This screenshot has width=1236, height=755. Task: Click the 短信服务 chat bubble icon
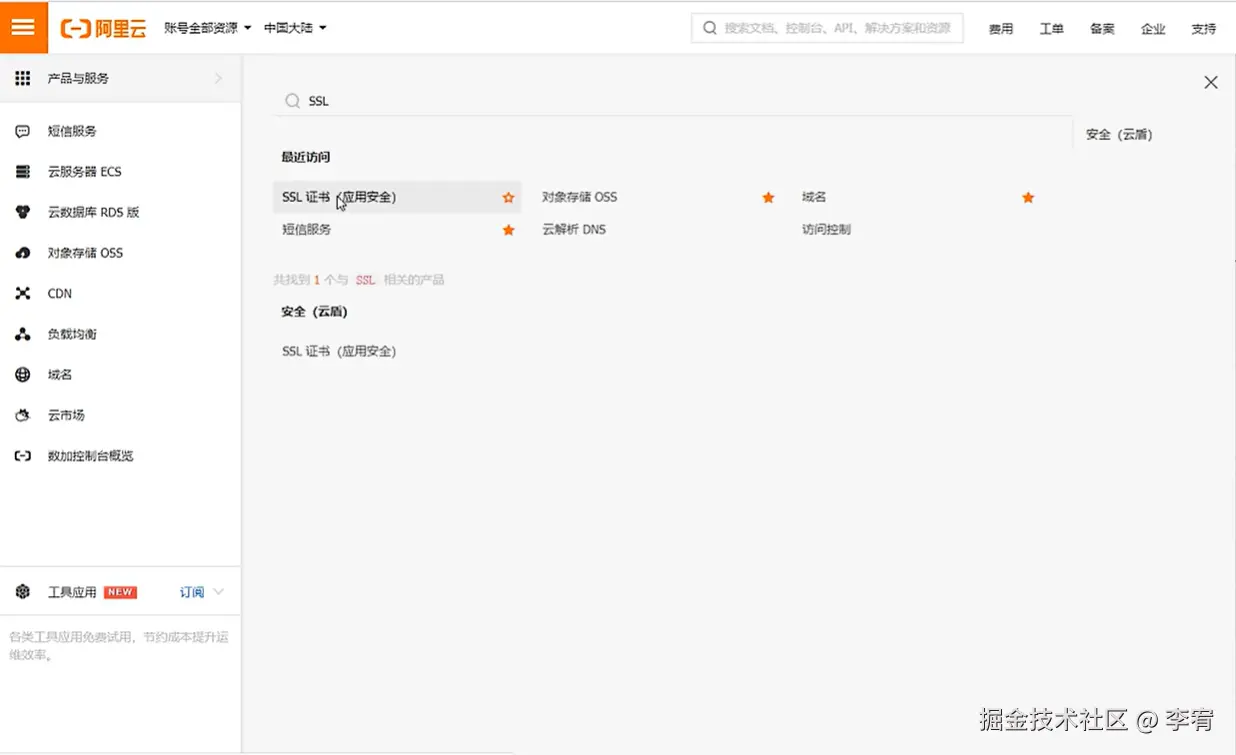tap(23, 131)
